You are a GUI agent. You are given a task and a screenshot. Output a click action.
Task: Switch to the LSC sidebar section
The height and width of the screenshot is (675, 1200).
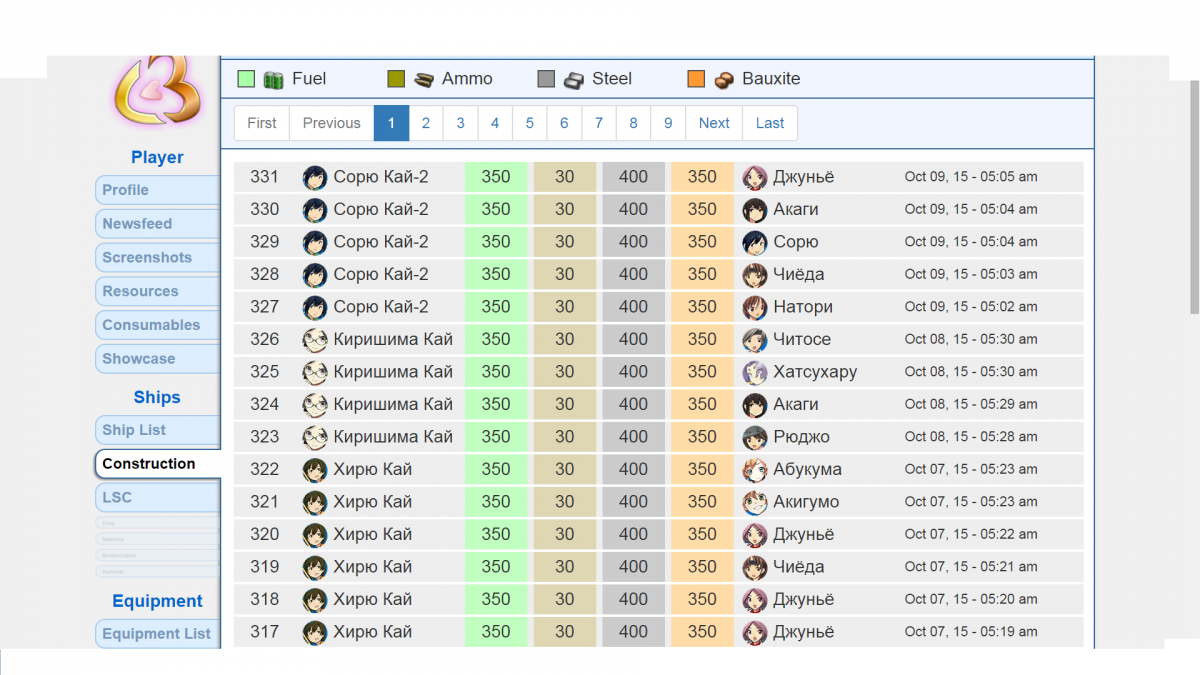(157, 497)
